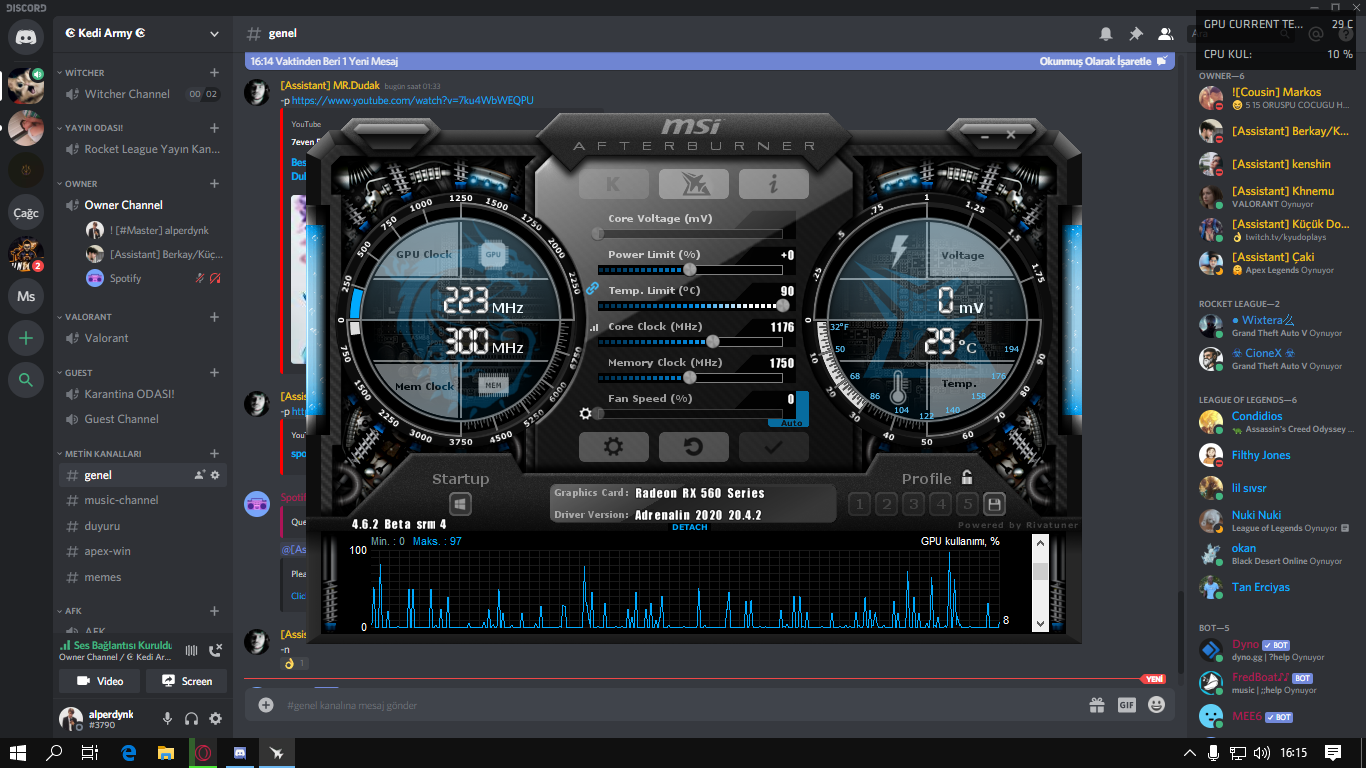This screenshot has height=768, width=1366.
Task: Select Afterburner profile slot 5
Action: pos(967,504)
